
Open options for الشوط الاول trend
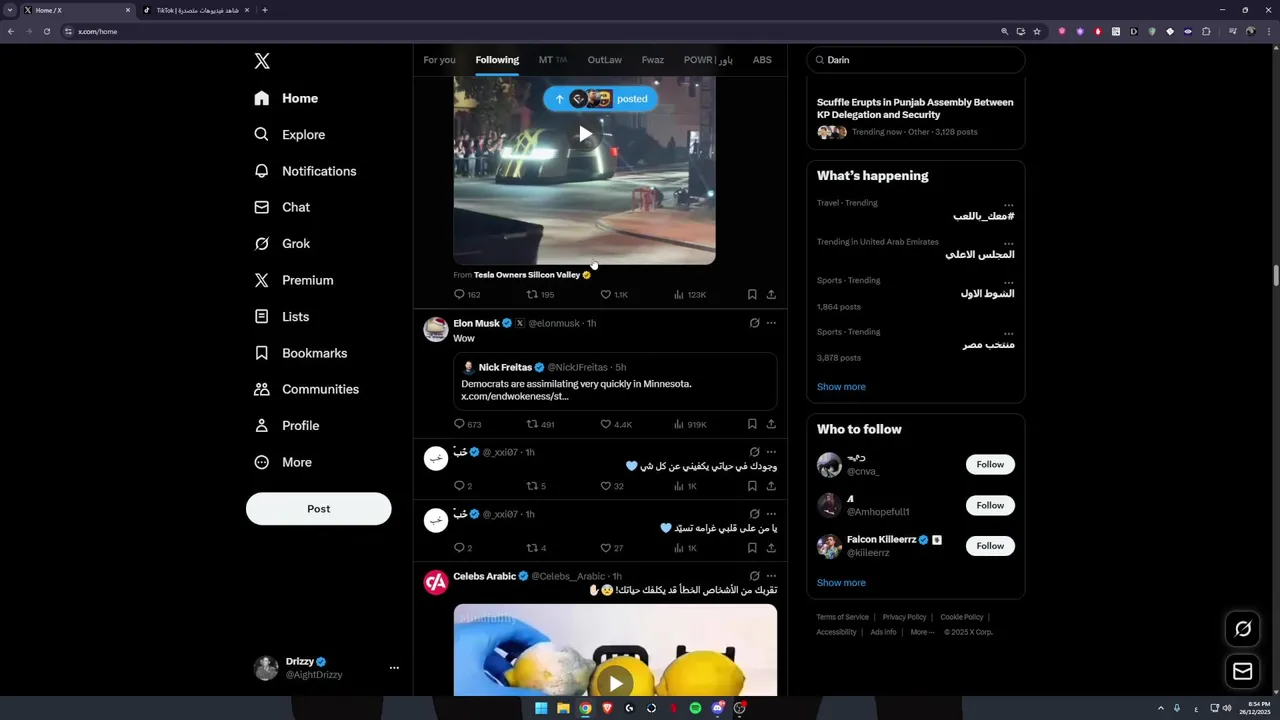(1008, 281)
